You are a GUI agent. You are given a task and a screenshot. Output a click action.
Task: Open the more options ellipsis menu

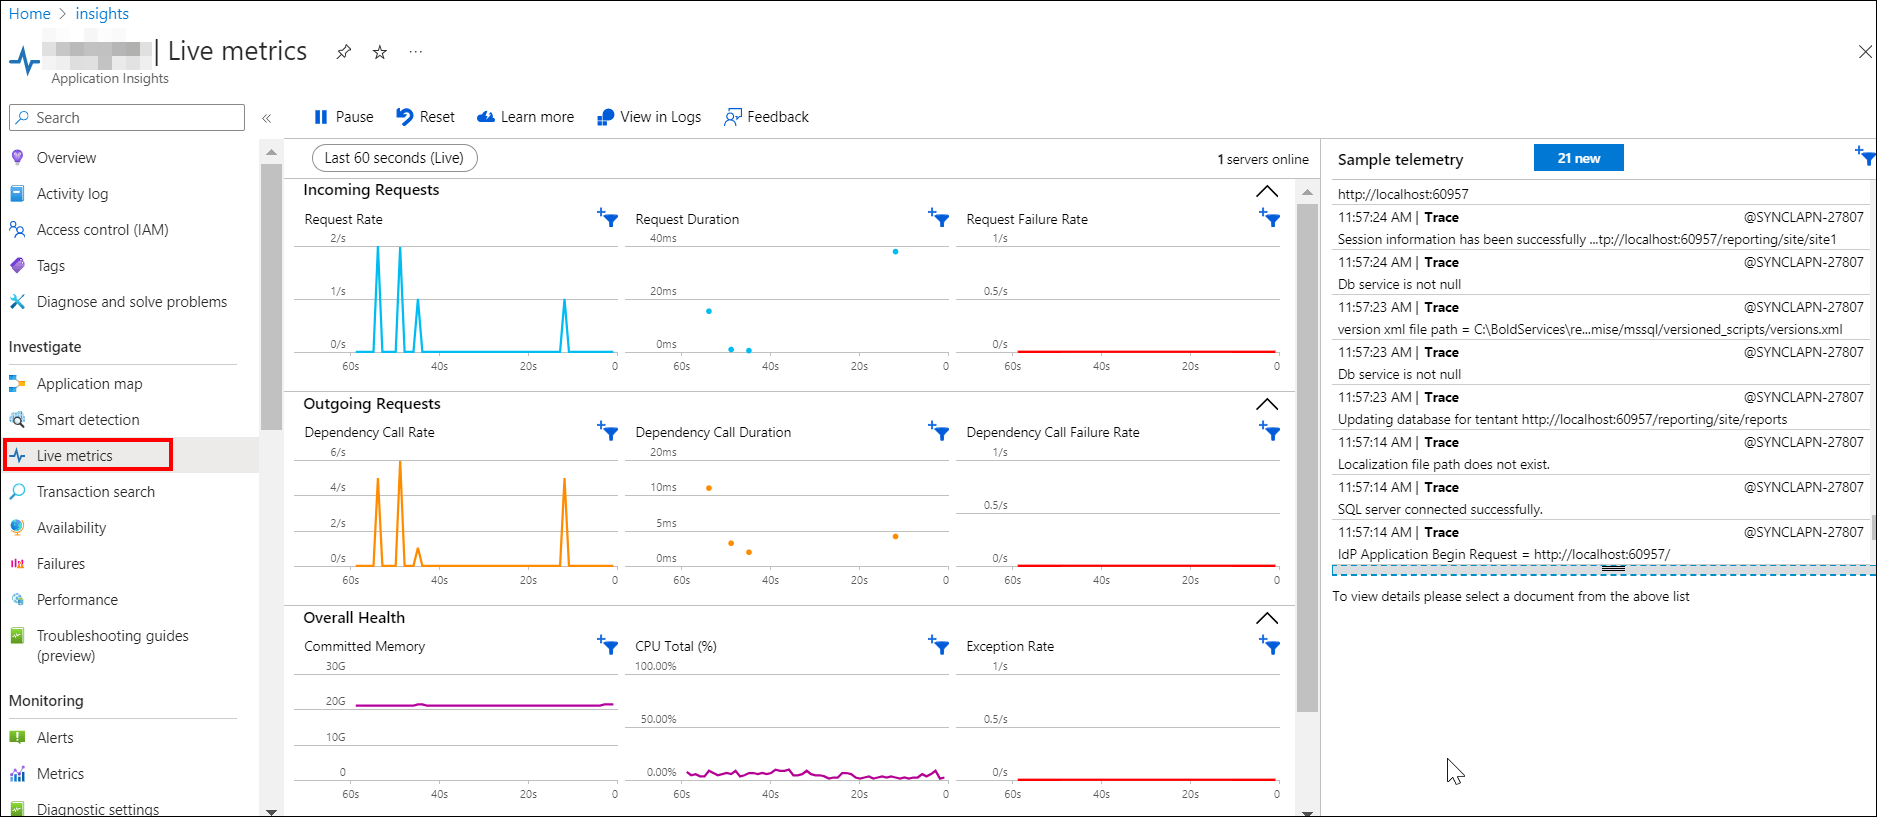click(416, 52)
